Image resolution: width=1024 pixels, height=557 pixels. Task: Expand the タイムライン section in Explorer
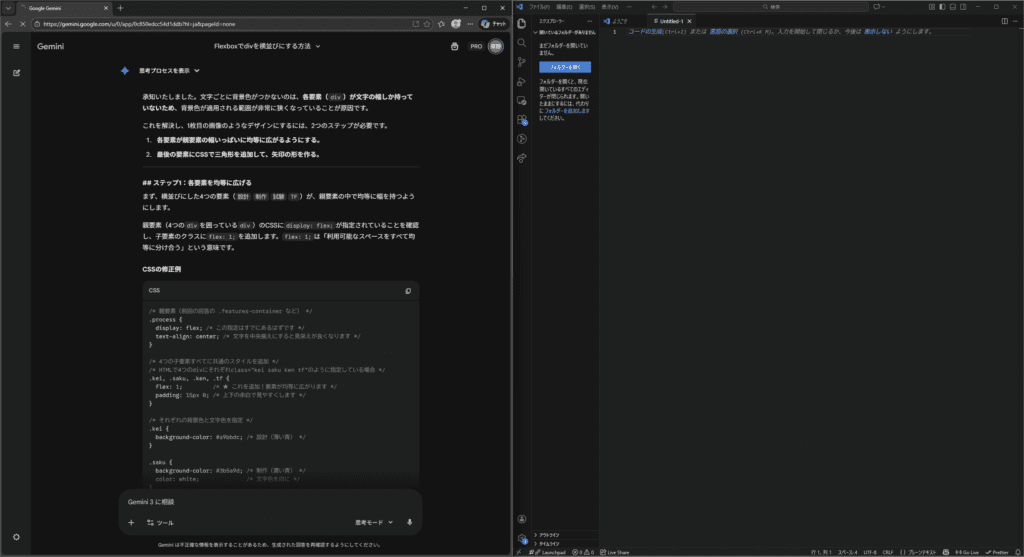(x=550, y=542)
